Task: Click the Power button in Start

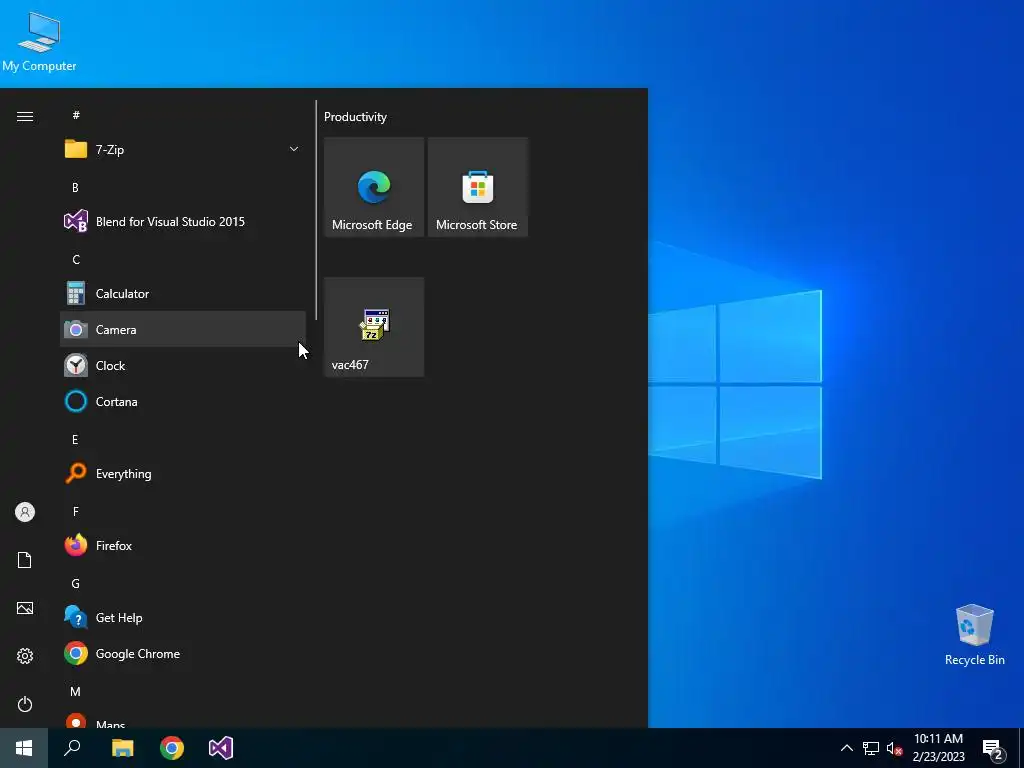Action: [25, 704]
